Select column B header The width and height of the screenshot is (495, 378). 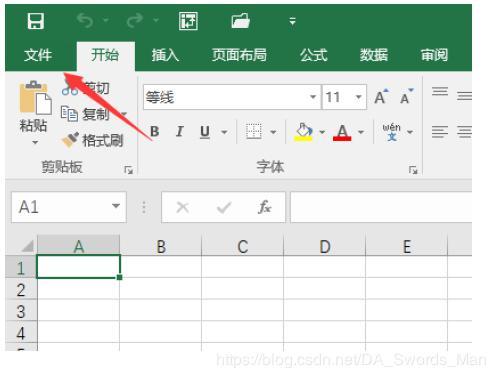[x=161, y=246]
